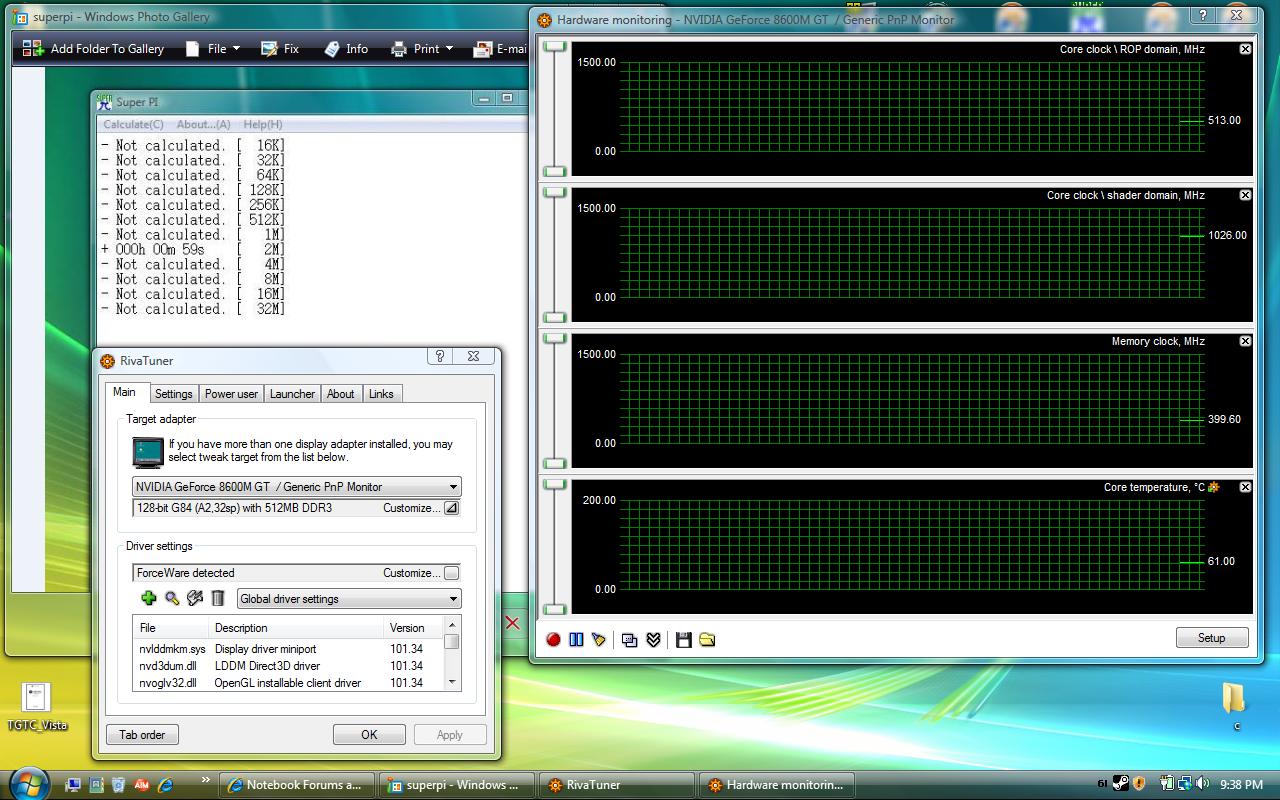The height and width of the screenshot is (800, 1280).
Task: Close the Core clock shader domain graph
Action: point(1245,195)
